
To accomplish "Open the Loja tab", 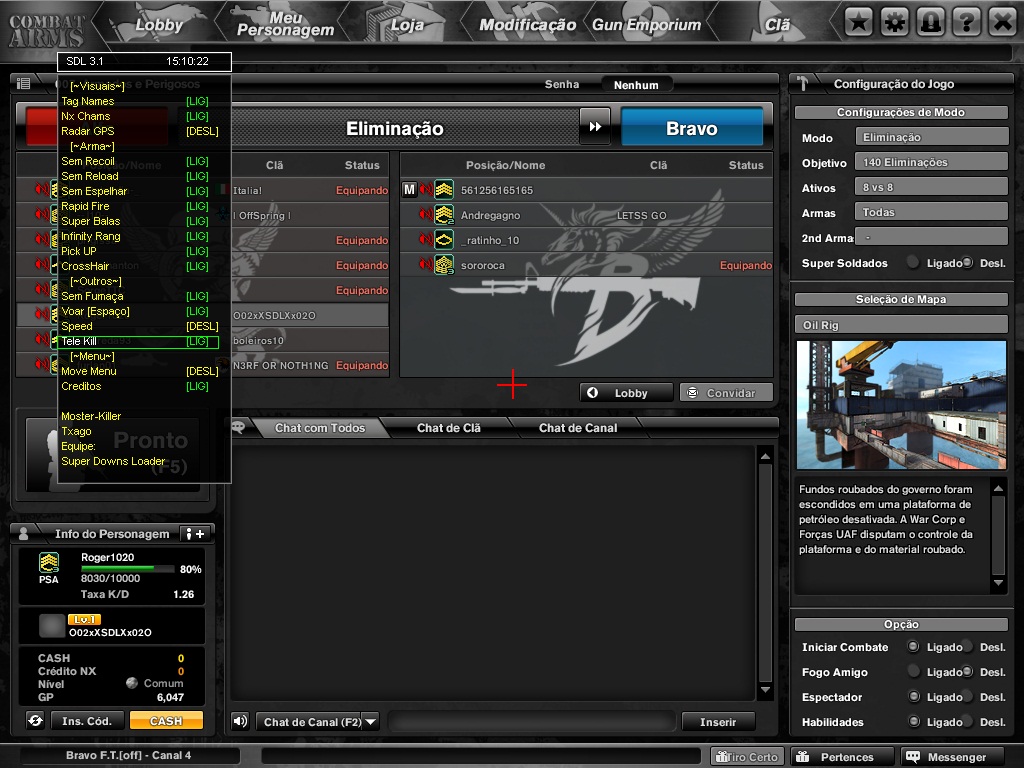I will coord(407,25).
